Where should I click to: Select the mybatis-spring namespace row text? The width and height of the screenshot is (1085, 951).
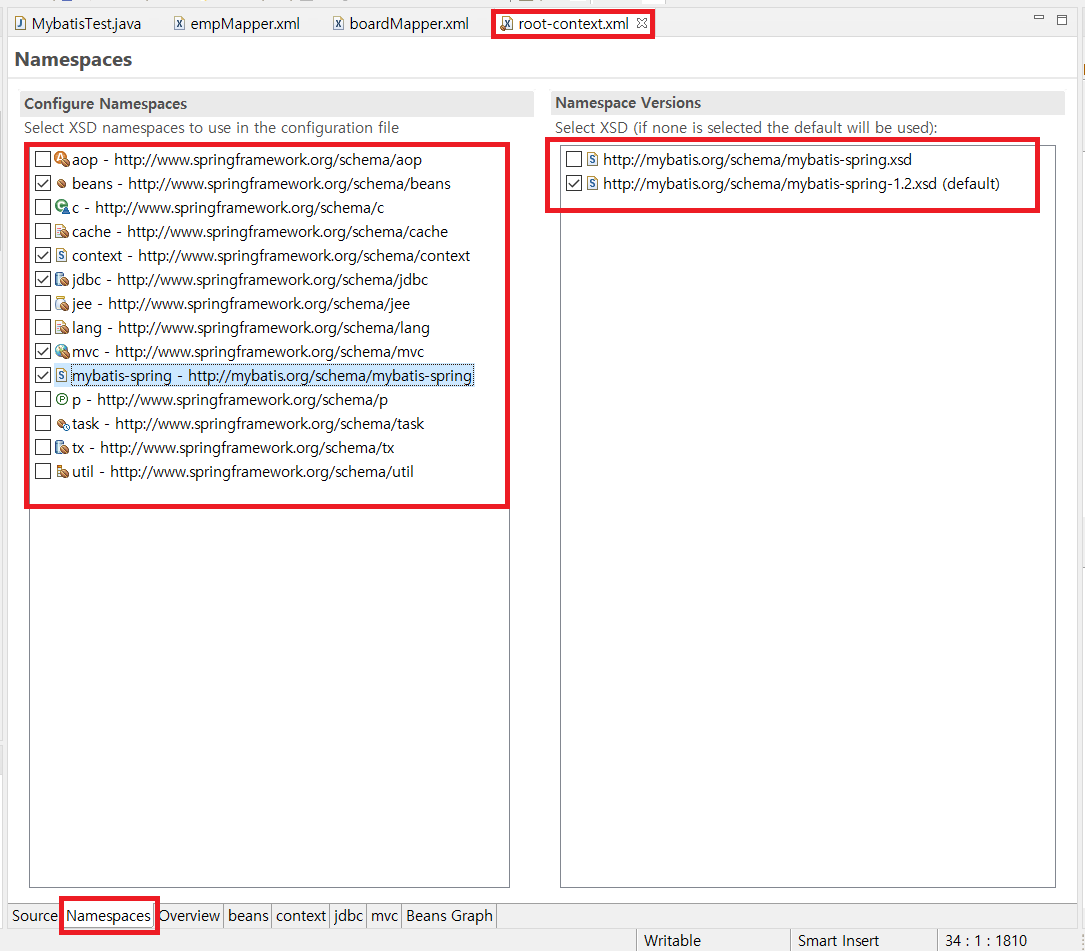click(272, 376)
